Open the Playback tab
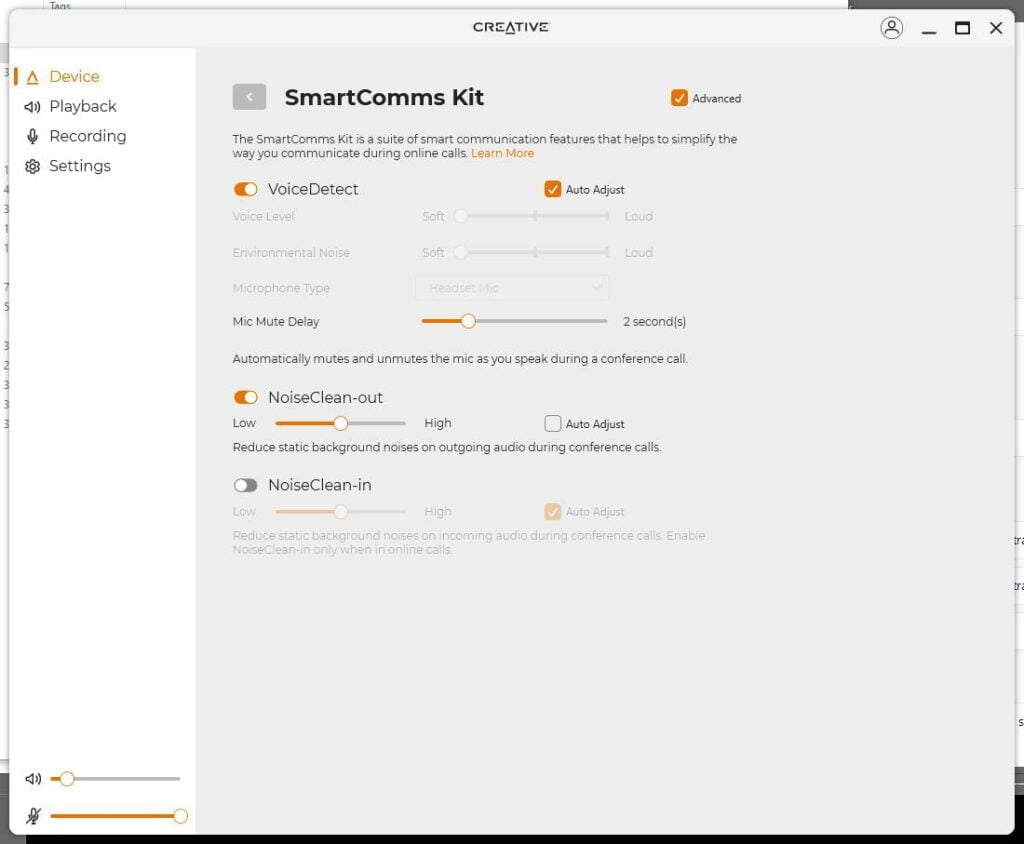This screenshot has height=844, width=1024. [83, 107]
